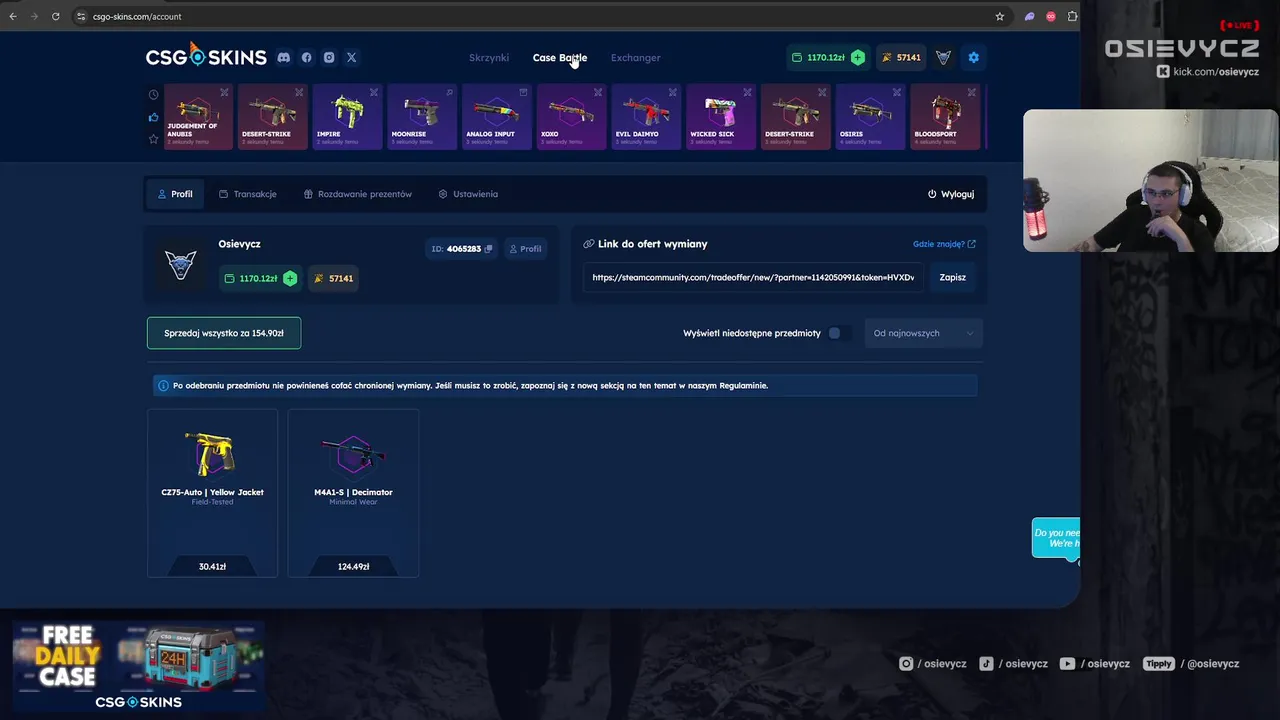
Task: Click the Osiris drop card
Action: pyautogui.click(x=870, y=117)
